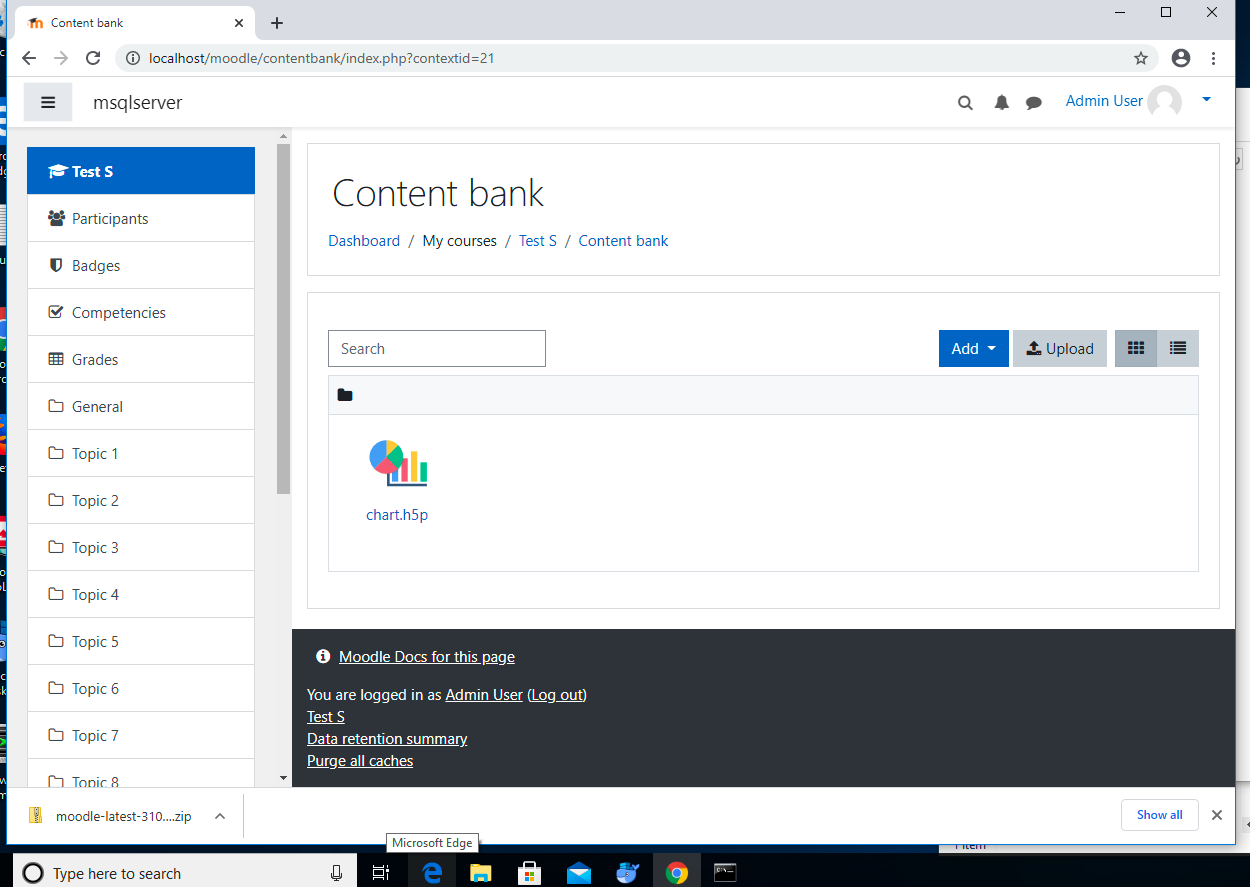Click the Grades table icon
The height and width of the screenshot is (887, 1250).
[56, 359]
